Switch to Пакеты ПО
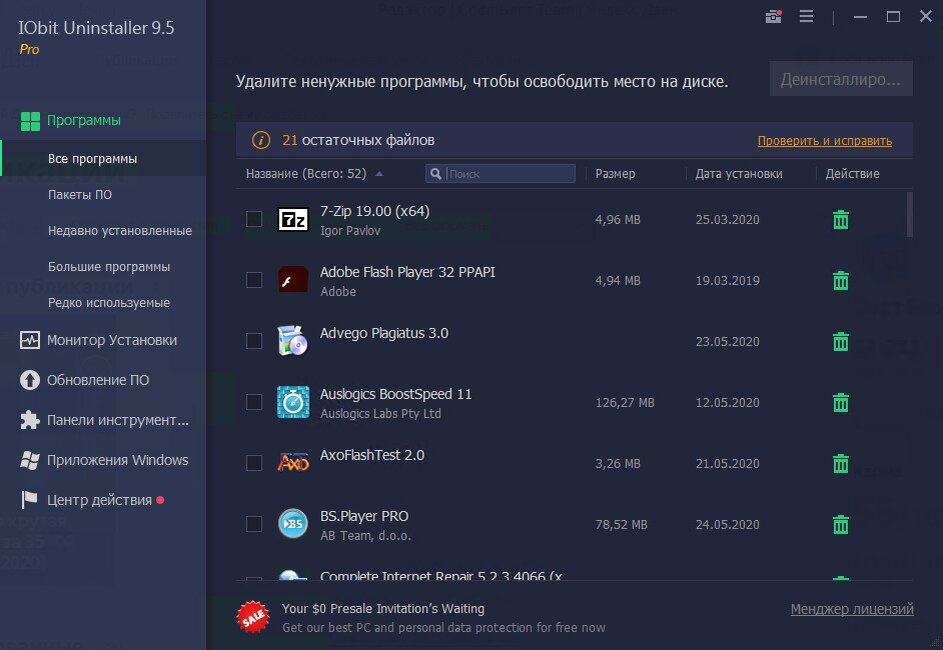The height and width of the screenshot is (650, 943). [x=79, y=195]
